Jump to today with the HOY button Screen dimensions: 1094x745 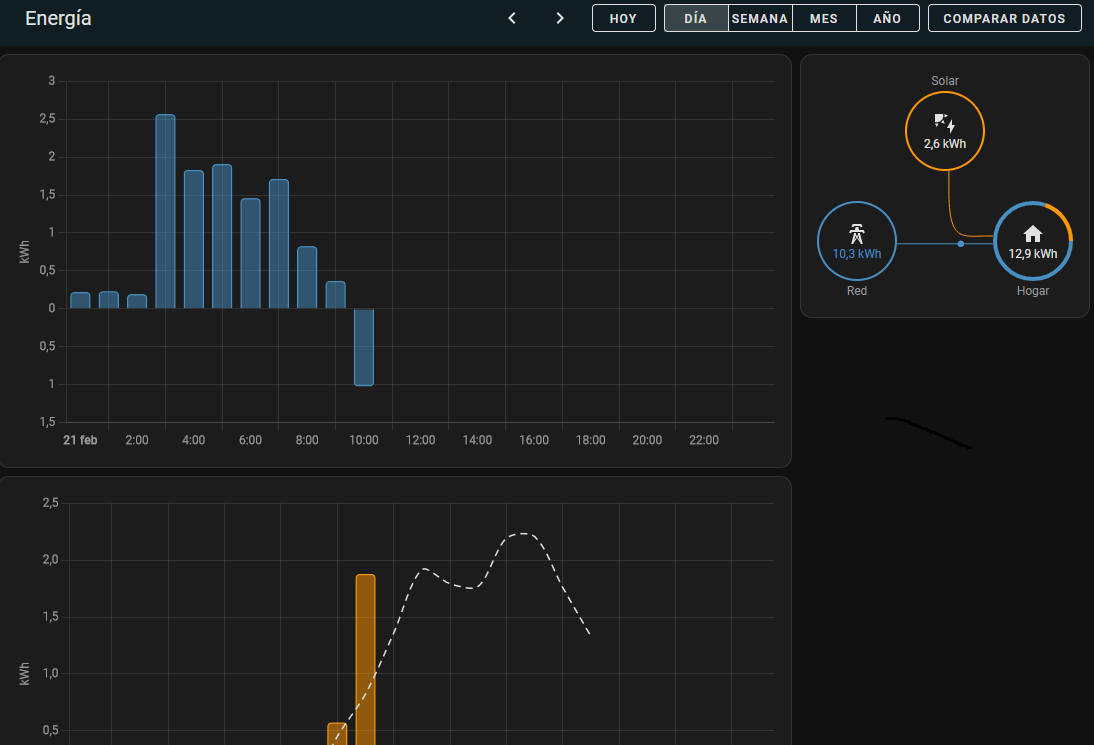(623, 18)
